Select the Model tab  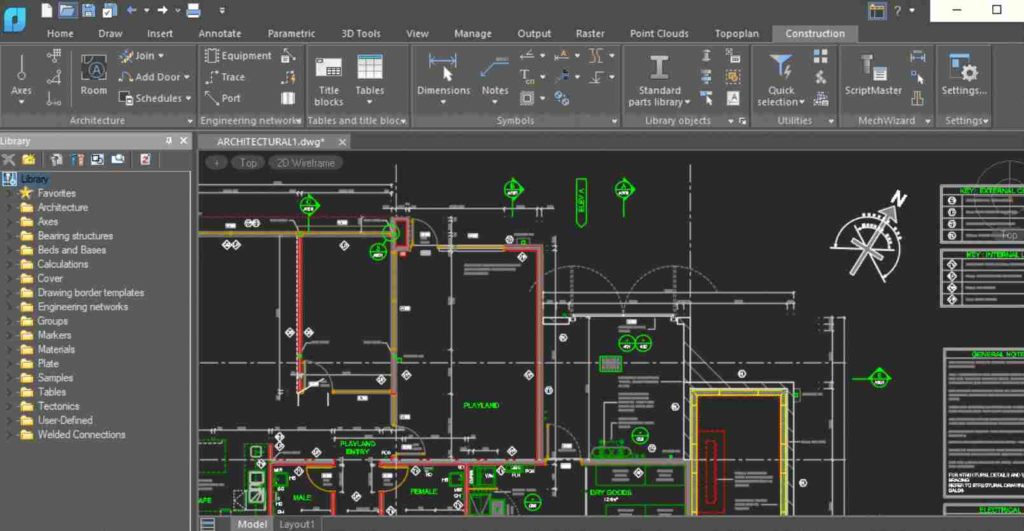click(252, 524)
